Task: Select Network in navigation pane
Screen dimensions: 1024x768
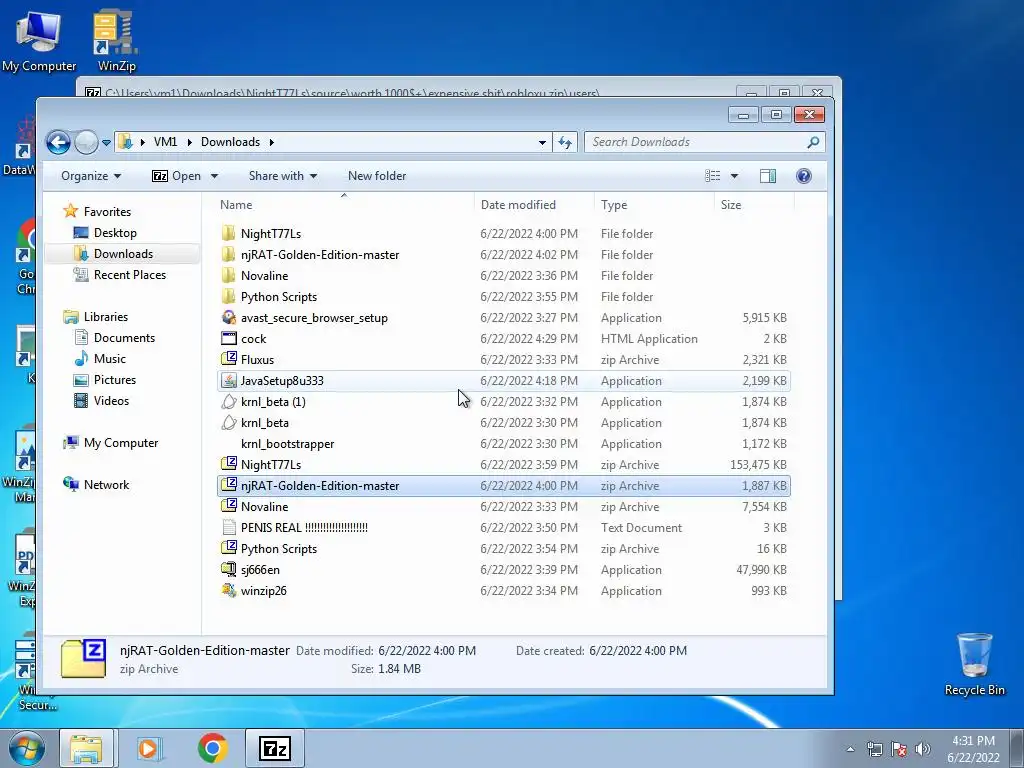Action: 97,485
